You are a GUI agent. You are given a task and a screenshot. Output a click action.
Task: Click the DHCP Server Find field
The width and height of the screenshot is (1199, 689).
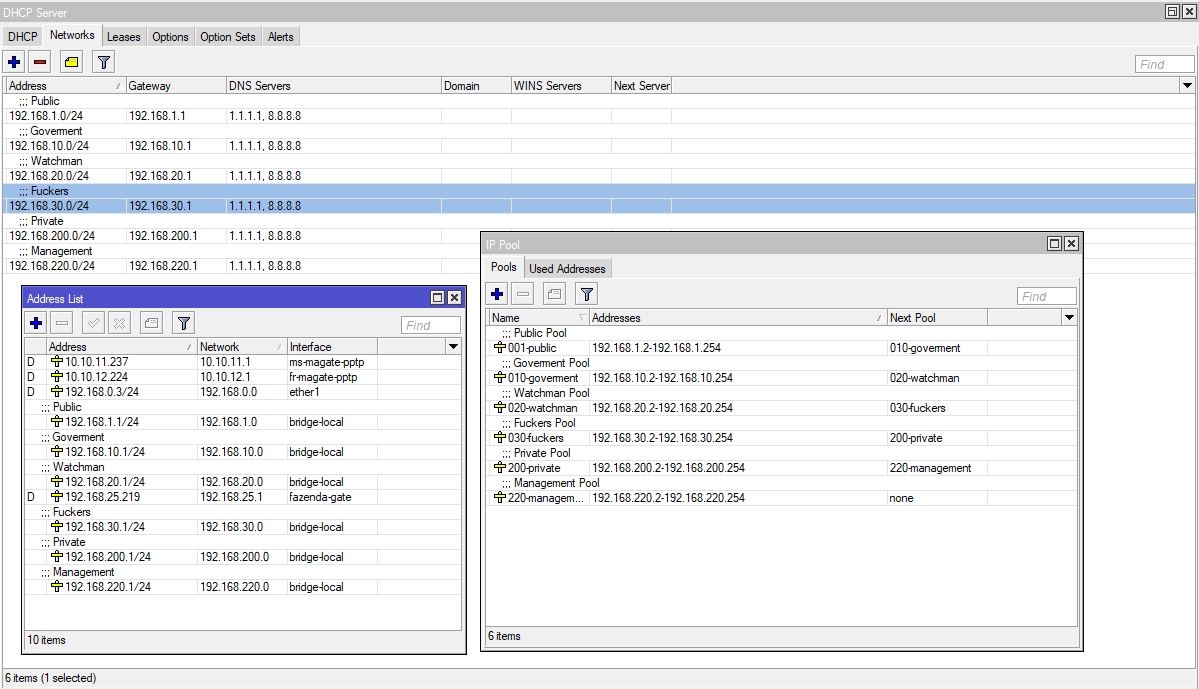click(1164, 64)
